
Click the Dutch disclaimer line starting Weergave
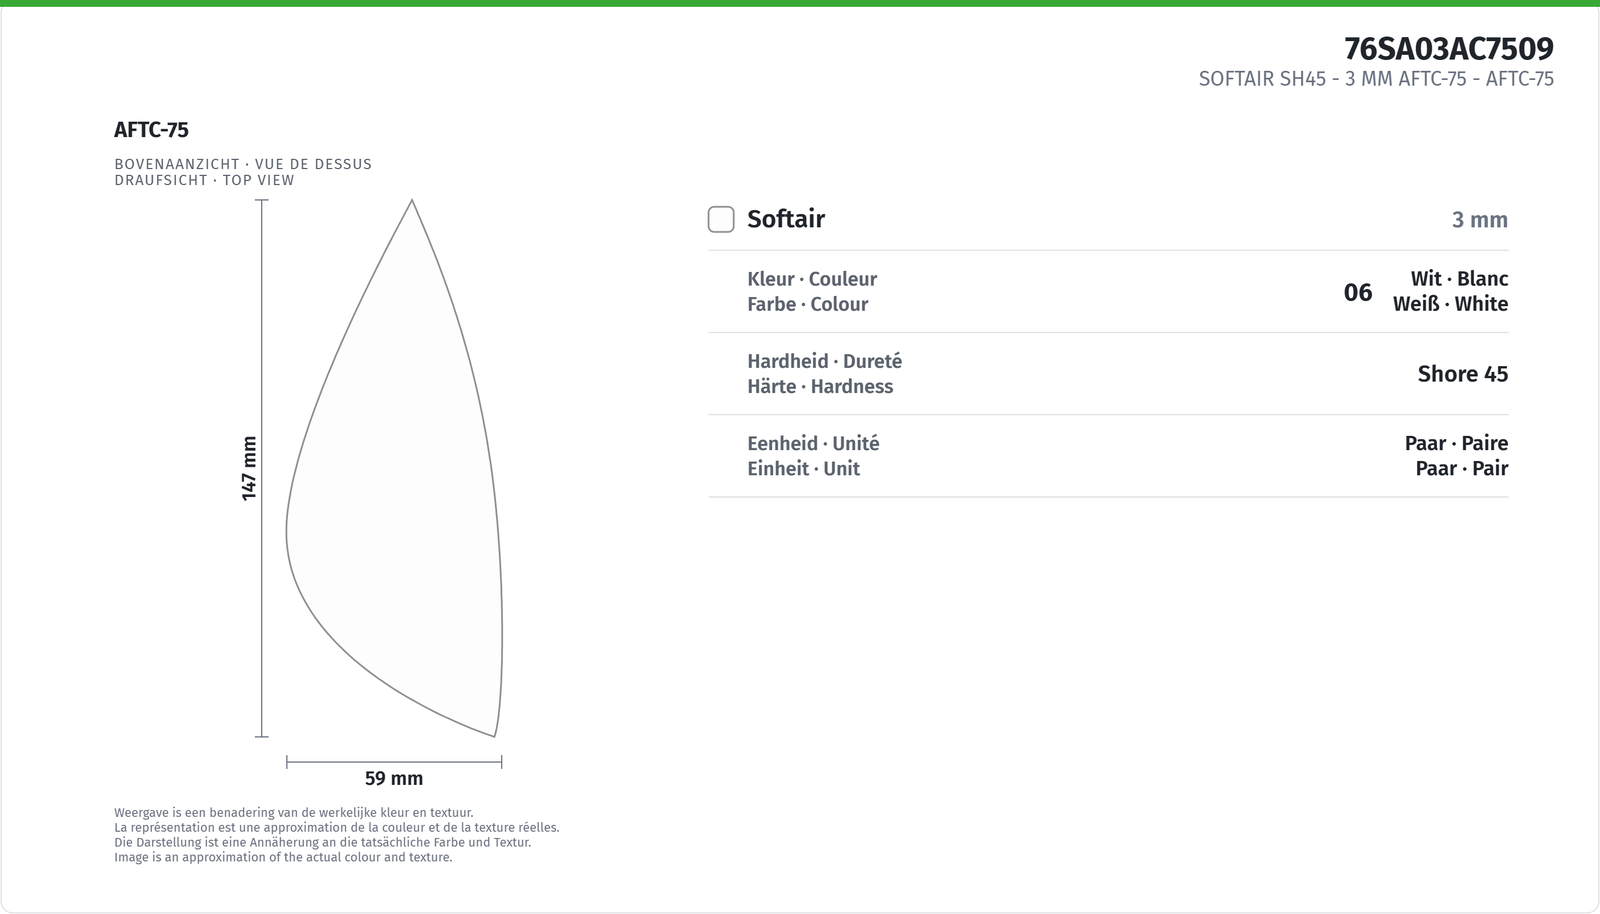coord(294,813)
